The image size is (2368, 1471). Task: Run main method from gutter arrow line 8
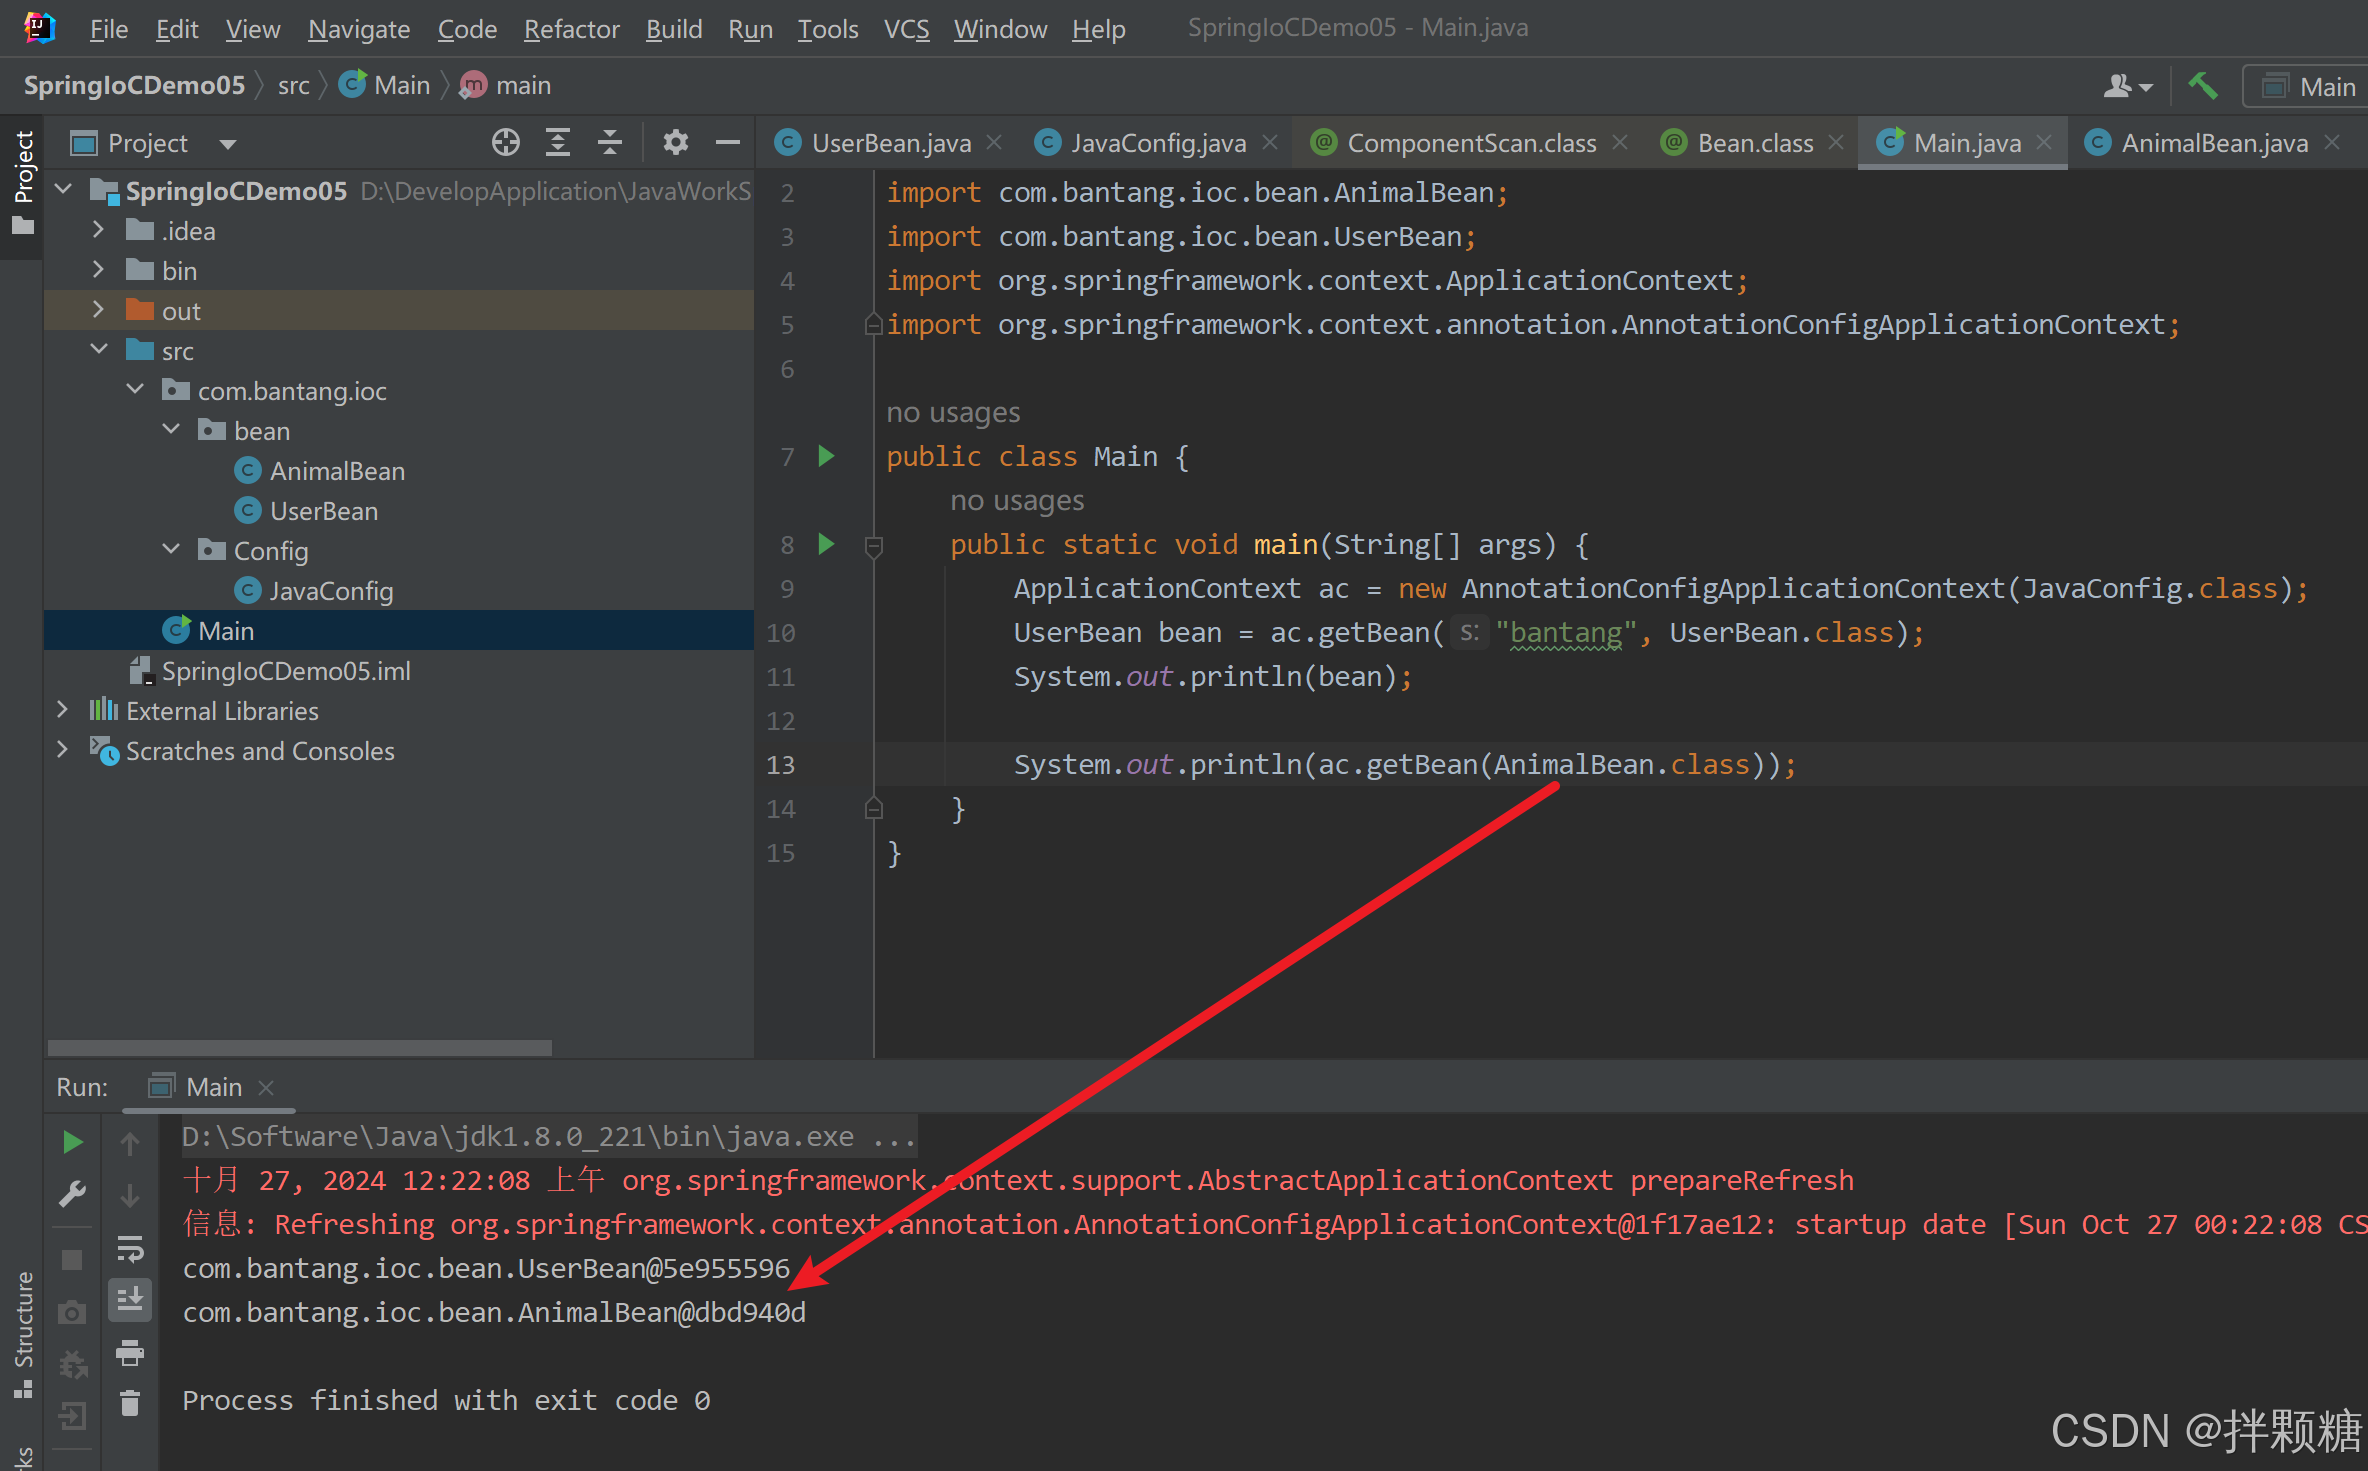click(826, 544)
